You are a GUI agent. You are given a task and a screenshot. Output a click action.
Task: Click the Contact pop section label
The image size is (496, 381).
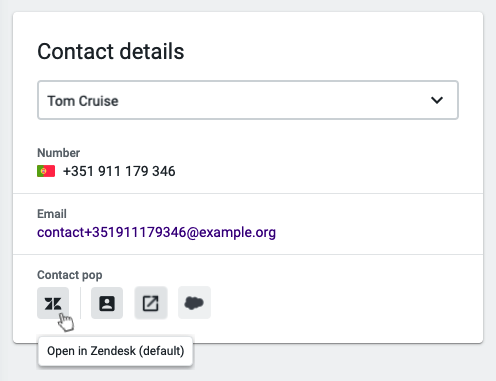pos(70,275)
